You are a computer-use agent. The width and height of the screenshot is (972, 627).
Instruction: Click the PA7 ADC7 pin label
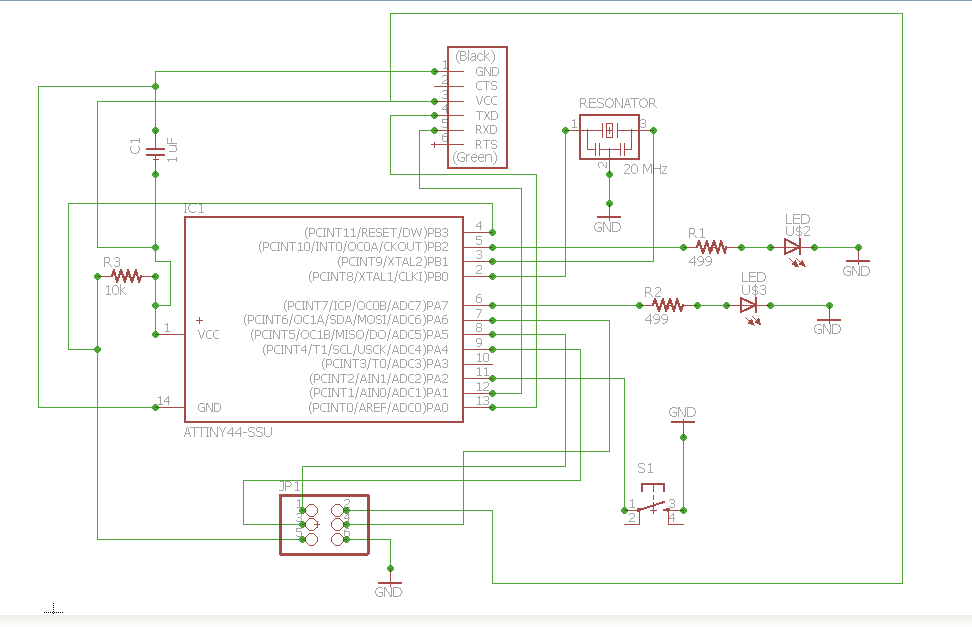pos(366,306)
